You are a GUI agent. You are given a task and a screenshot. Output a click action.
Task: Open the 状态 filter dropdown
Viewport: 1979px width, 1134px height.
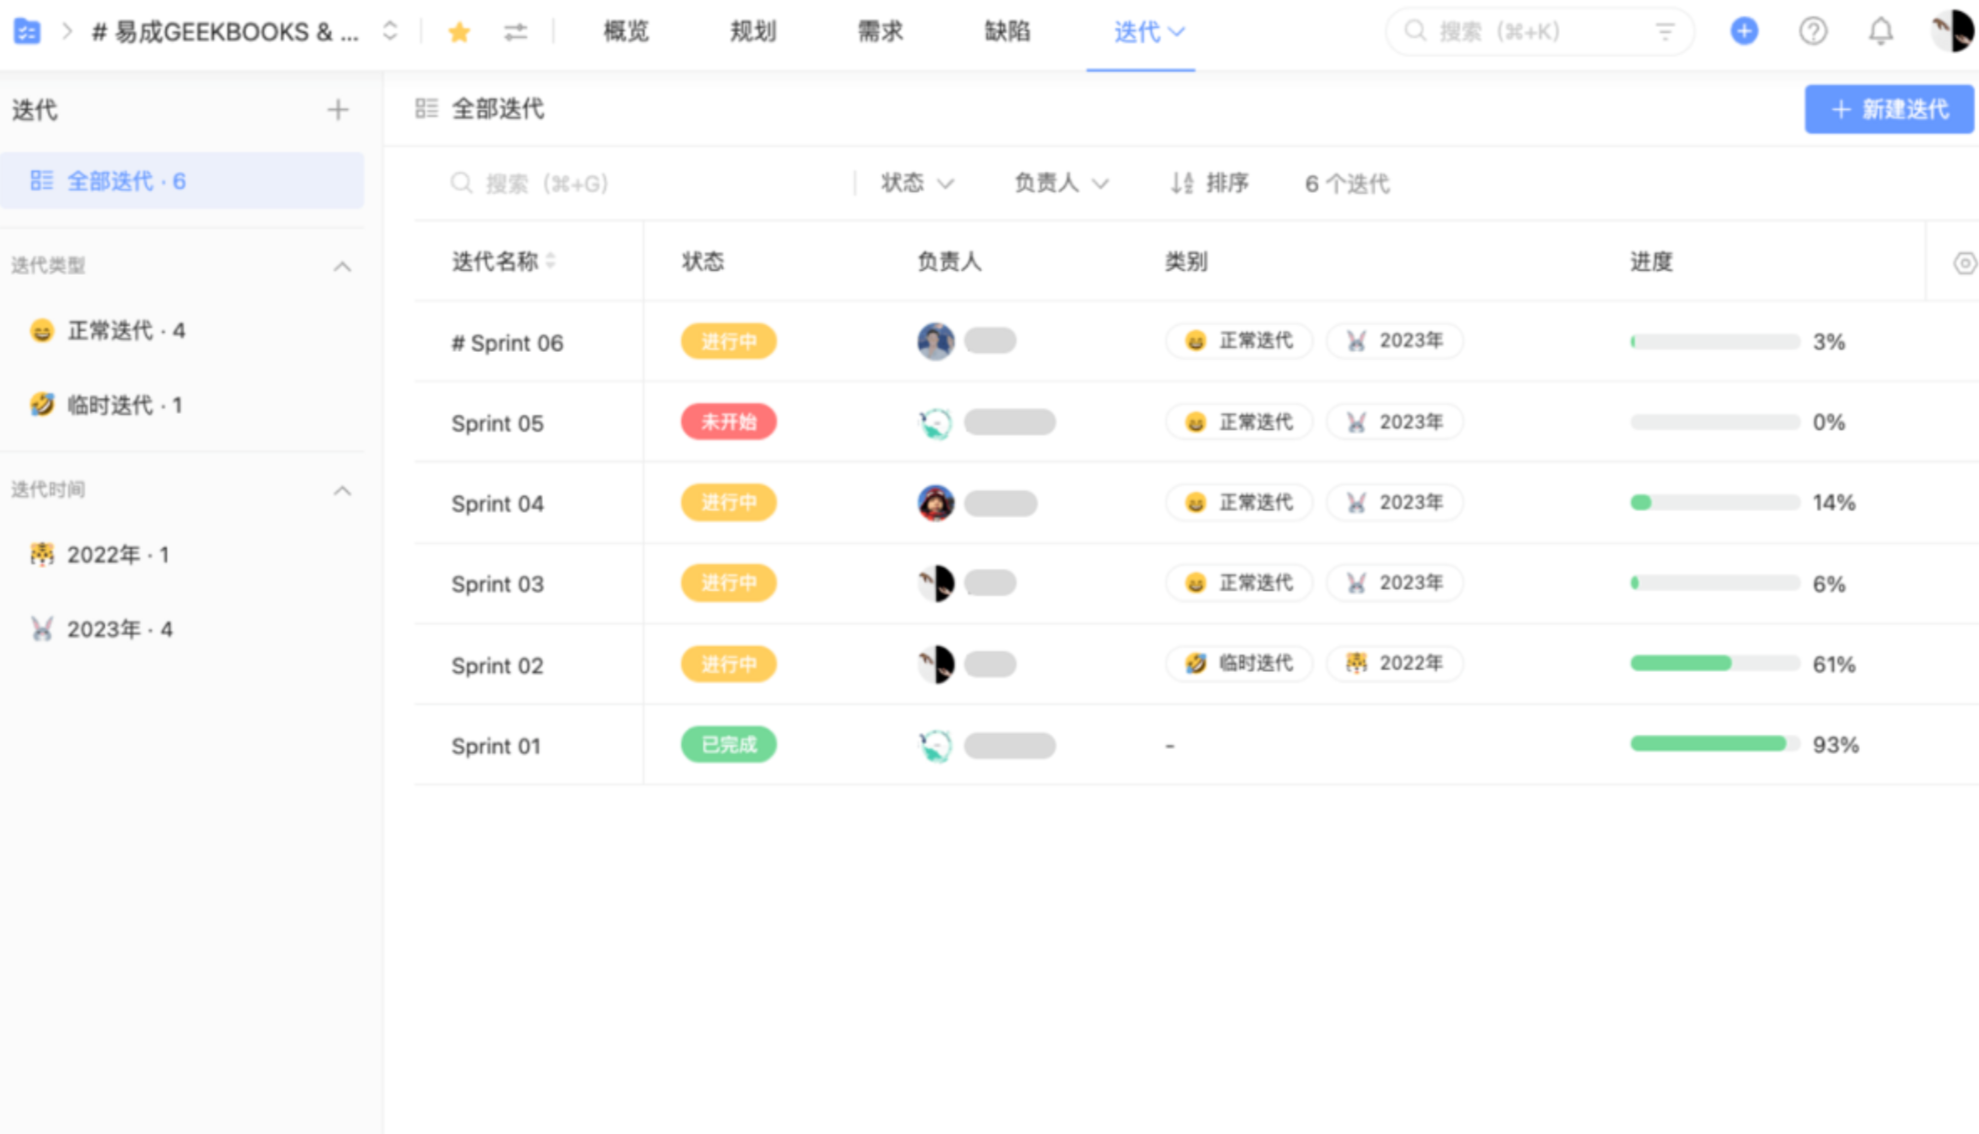coord(915,183)
